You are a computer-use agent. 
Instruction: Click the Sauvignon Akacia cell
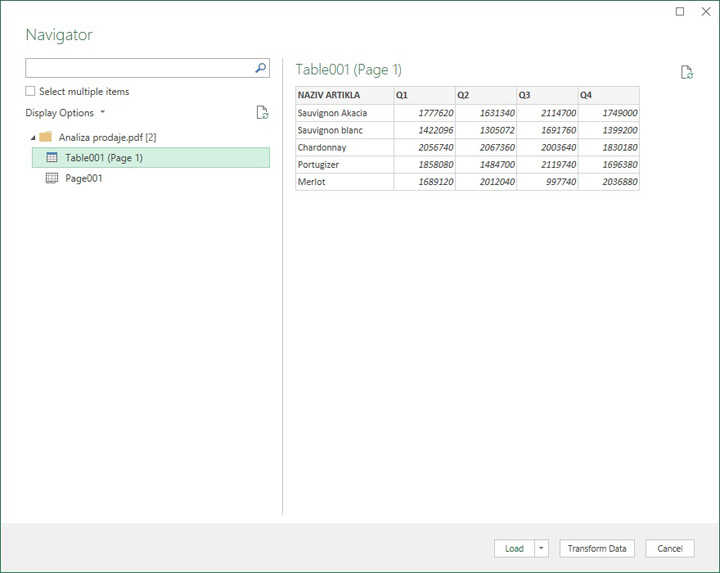[x=344, y=113]
